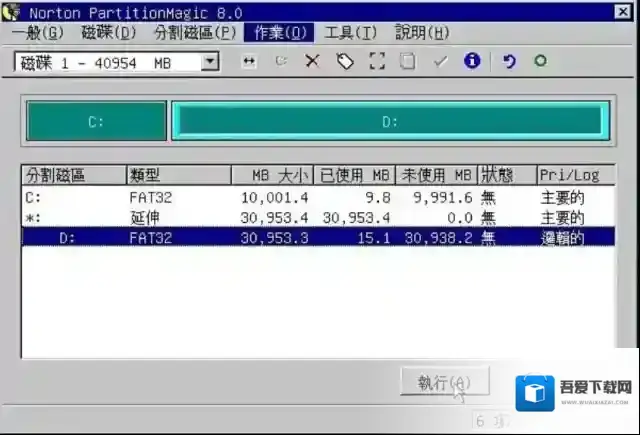This screenshot has height=435, width=640.
Task: Click the 分割磁區 column header
Action: (x=74, y=175)
